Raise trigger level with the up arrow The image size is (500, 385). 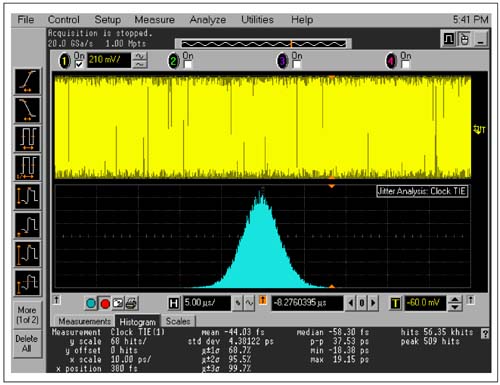455,300
